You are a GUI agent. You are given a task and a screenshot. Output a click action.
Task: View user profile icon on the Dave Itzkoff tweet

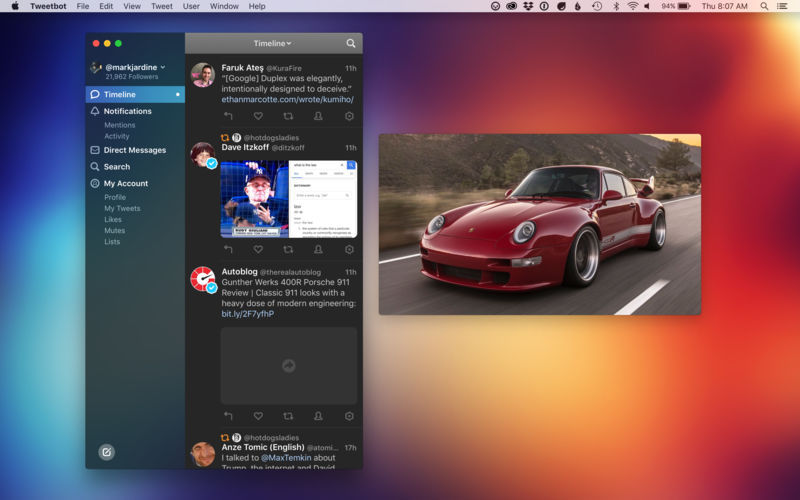(318, 249)
